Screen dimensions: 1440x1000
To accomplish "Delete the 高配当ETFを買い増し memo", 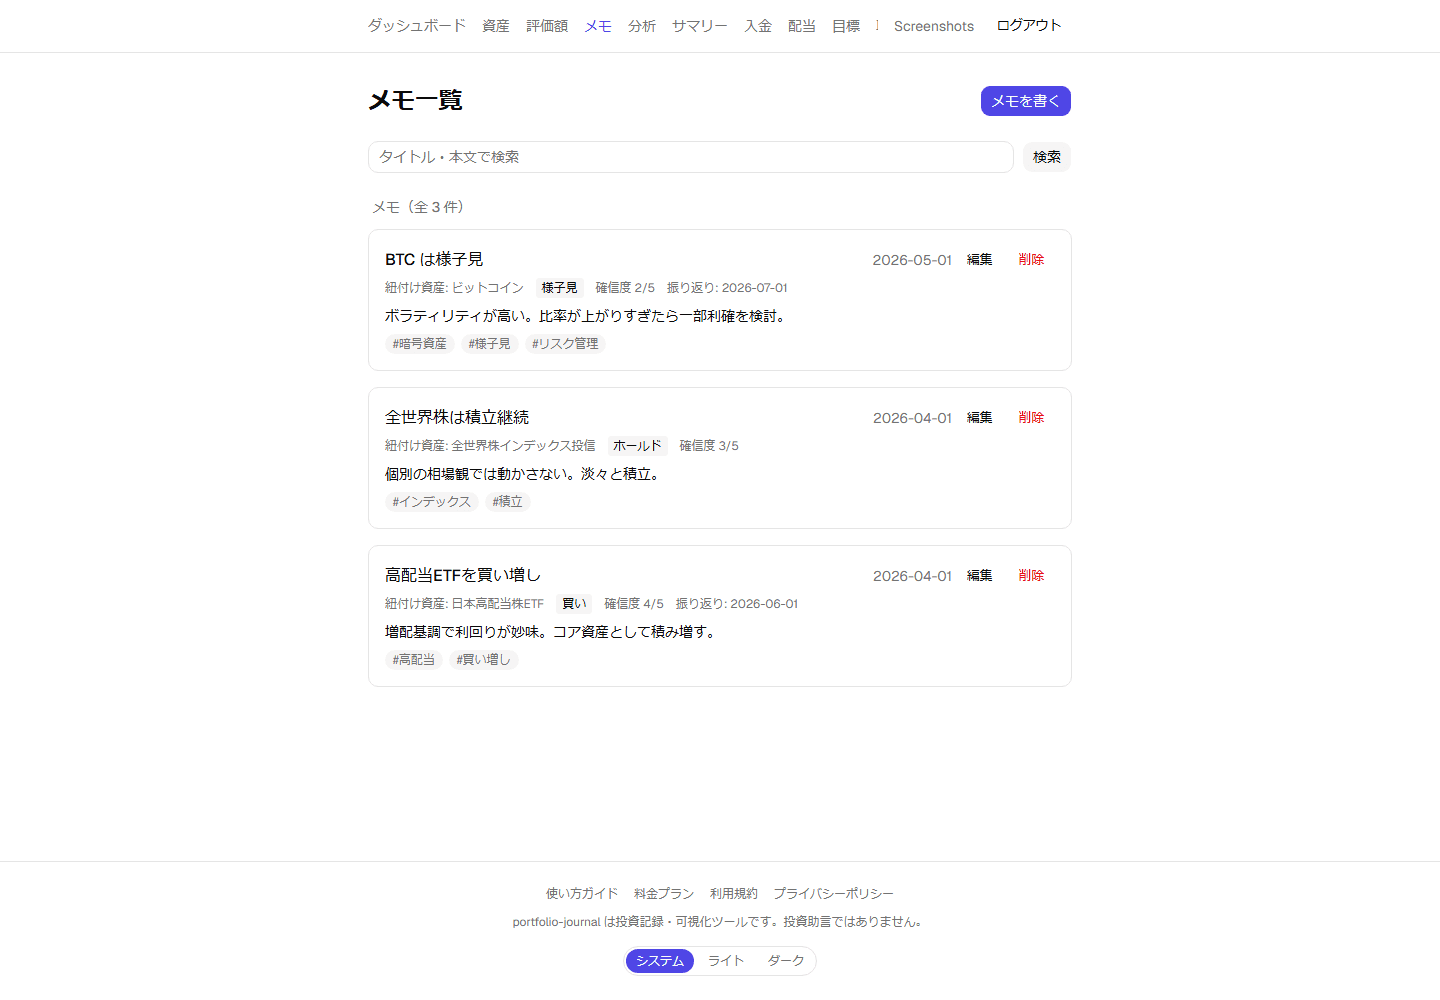I will coord(1031,576).
